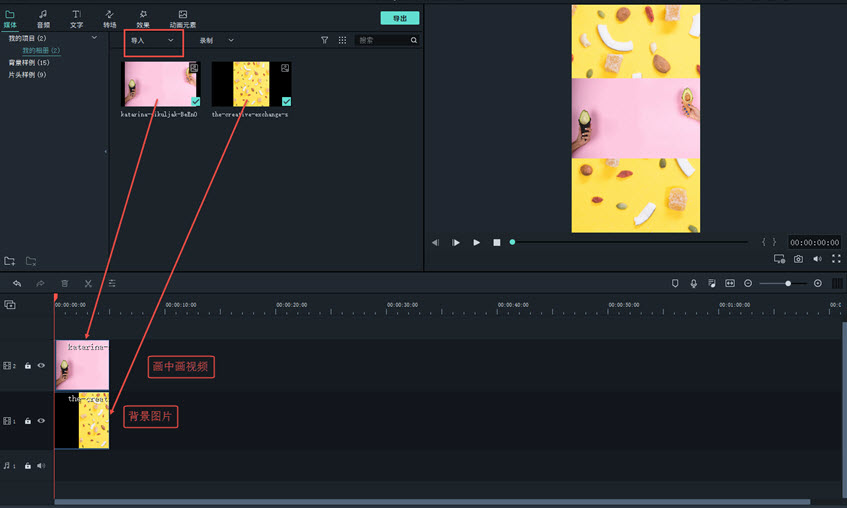Hide video track 2 with eye icon
847x508 pixels.
(42, 366)
